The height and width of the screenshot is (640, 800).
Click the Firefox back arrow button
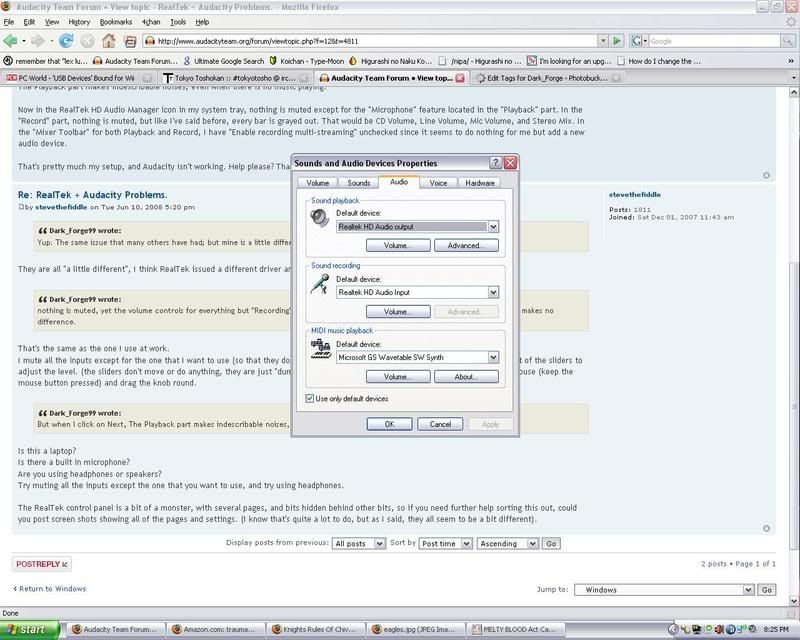[14, 41]
